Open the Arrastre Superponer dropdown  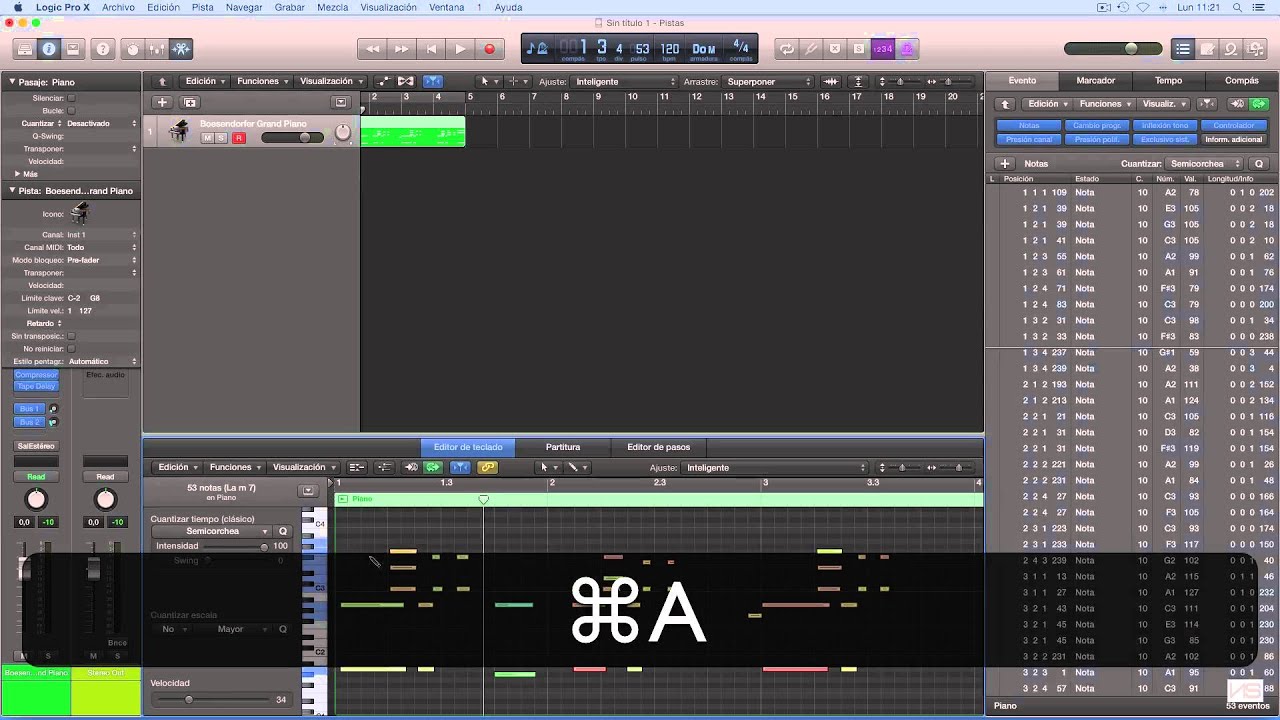pos(770,81)
